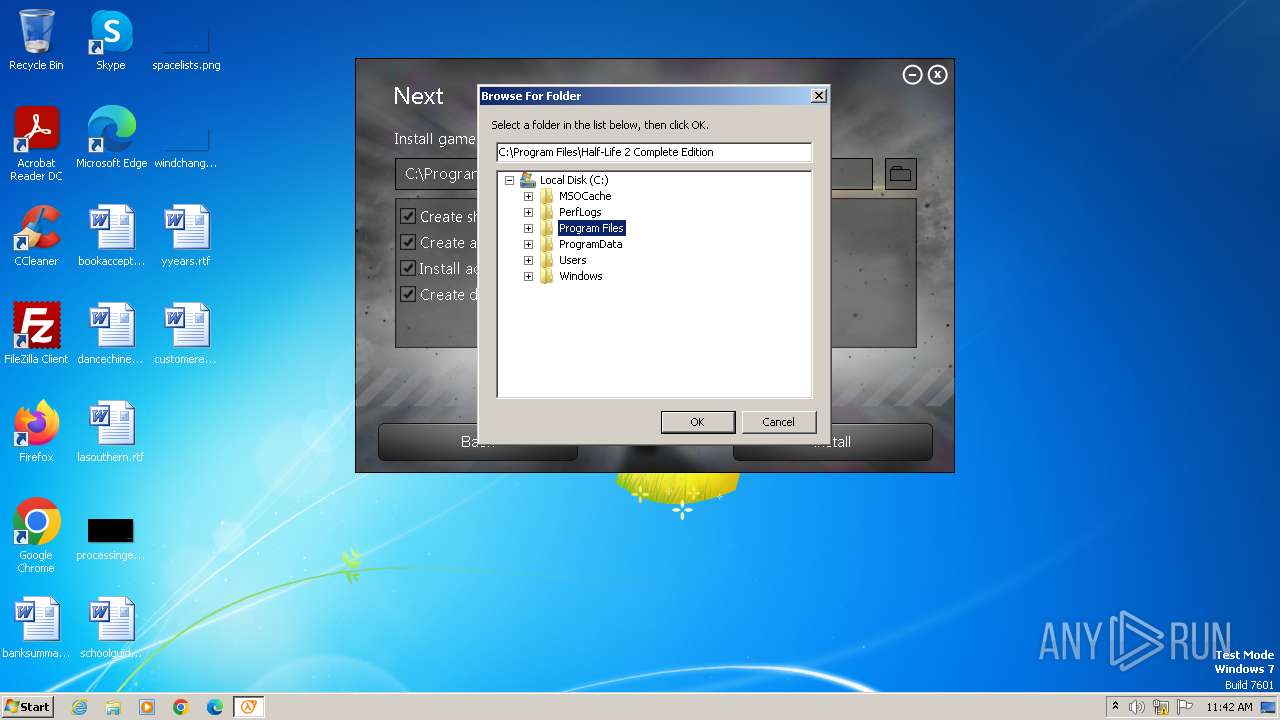Open Internet Explorer from the taskbar
Image resolution: width=1280 pixels, height=720 pixels.
click(x=79, y=707)
